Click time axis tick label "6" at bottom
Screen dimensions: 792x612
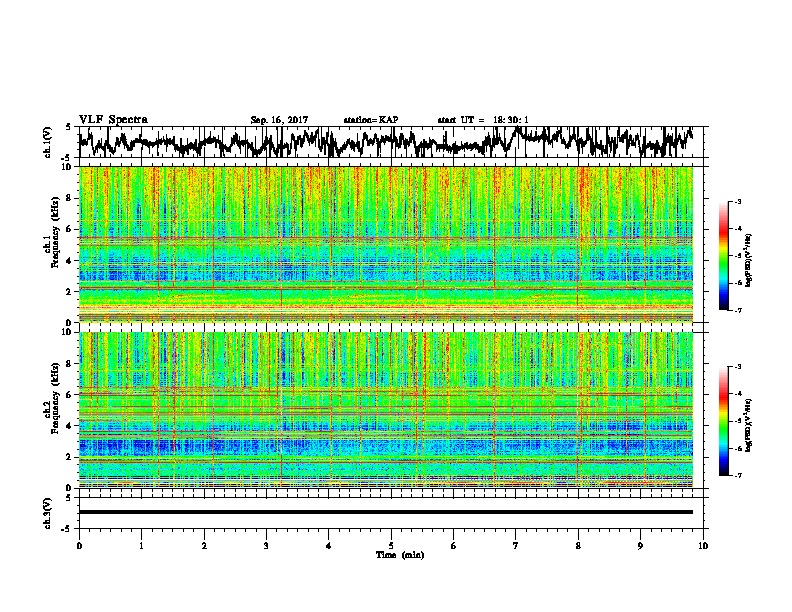click(x=454, y=546)
